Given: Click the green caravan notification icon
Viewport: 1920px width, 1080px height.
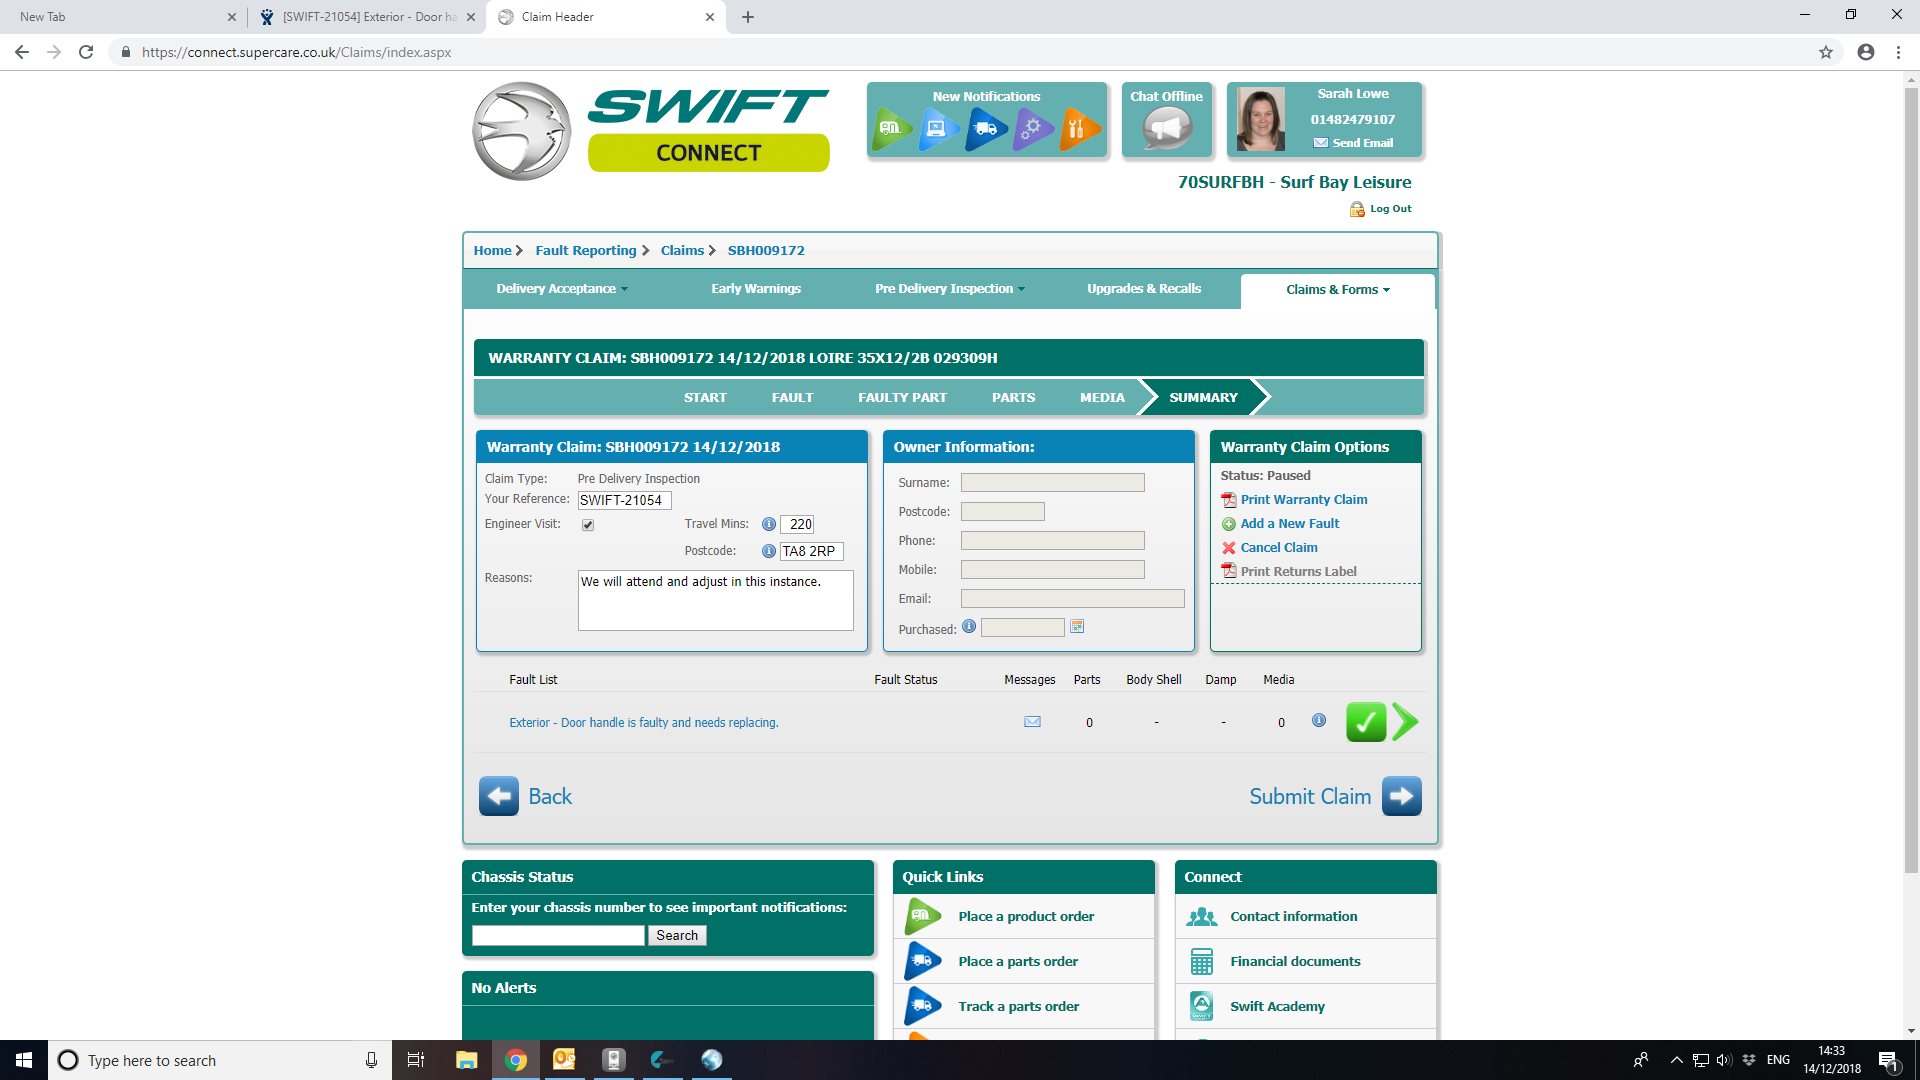Looking at the screenshot, I should tap(891, 129).
